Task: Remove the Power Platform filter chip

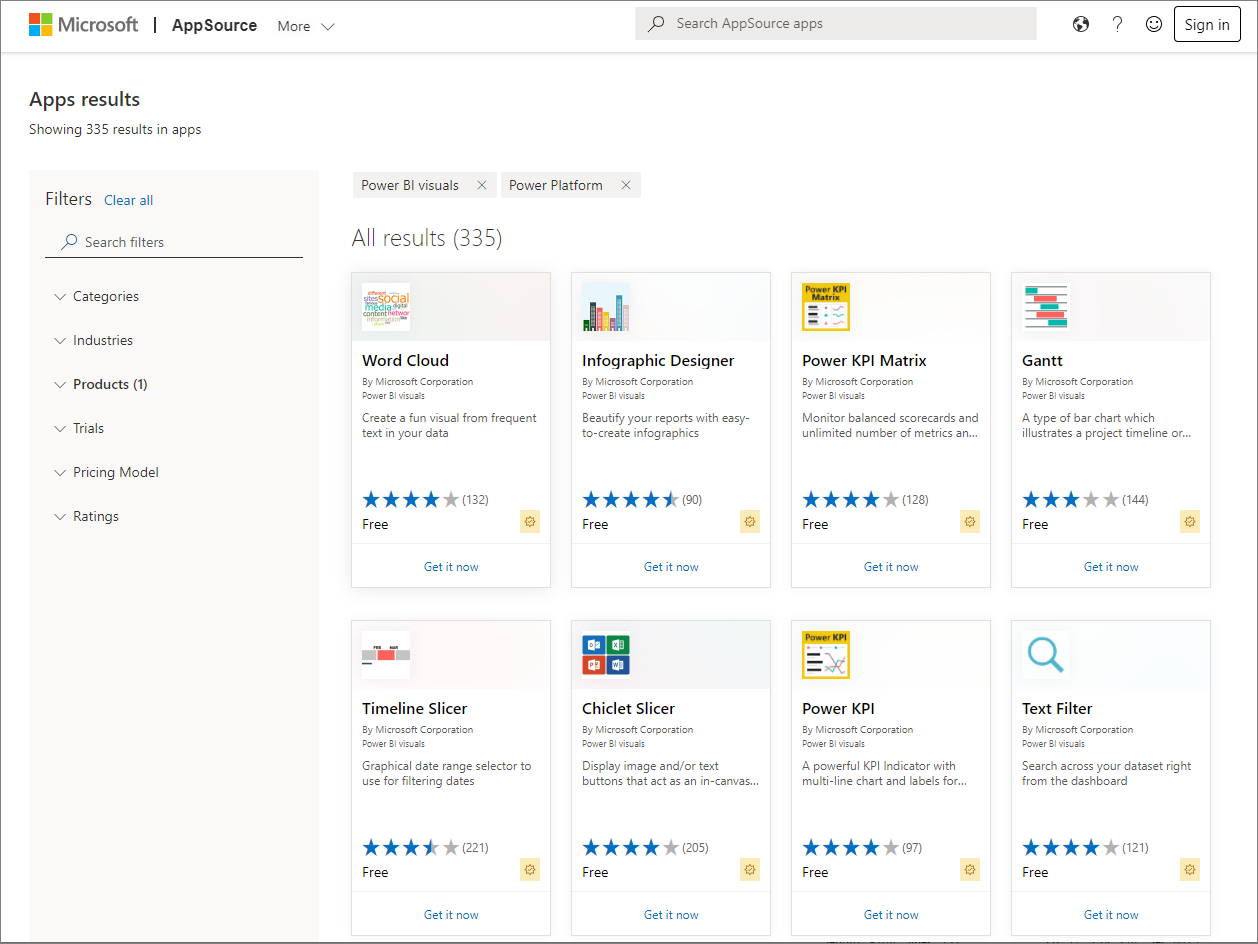Action: click(625, 185)
